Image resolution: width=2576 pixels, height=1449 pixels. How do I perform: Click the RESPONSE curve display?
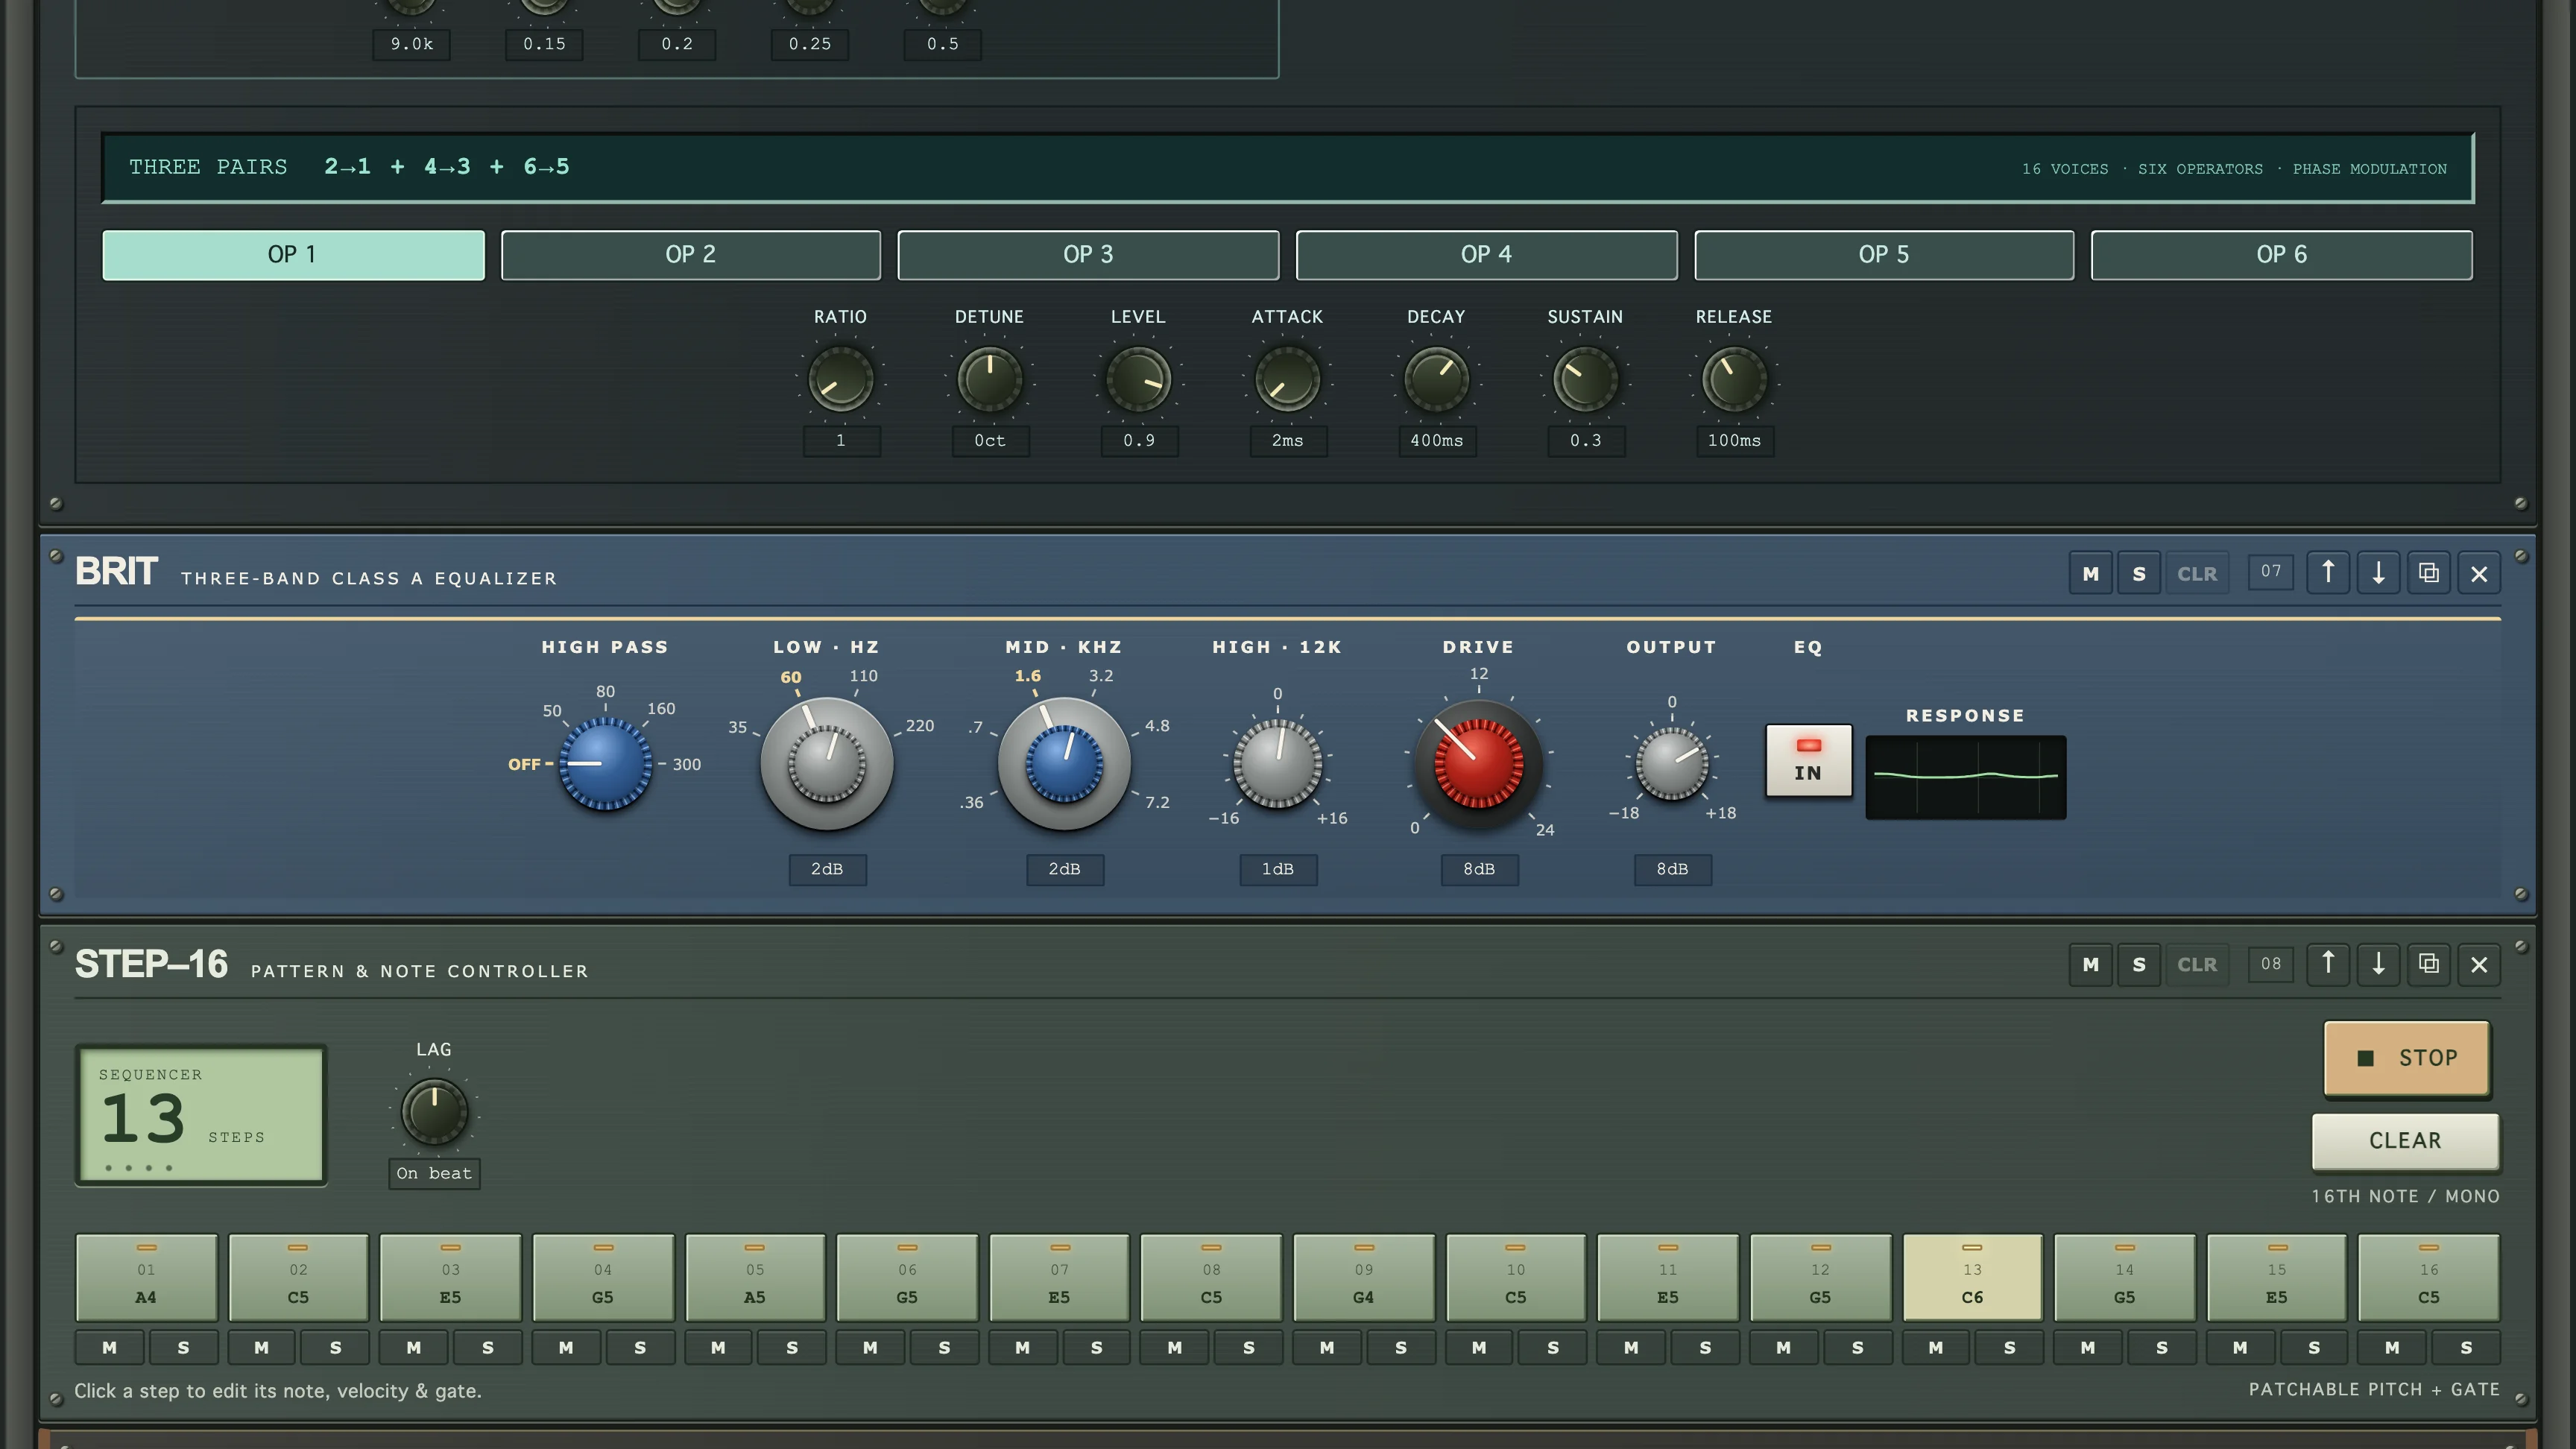[x=1965, y=777]
